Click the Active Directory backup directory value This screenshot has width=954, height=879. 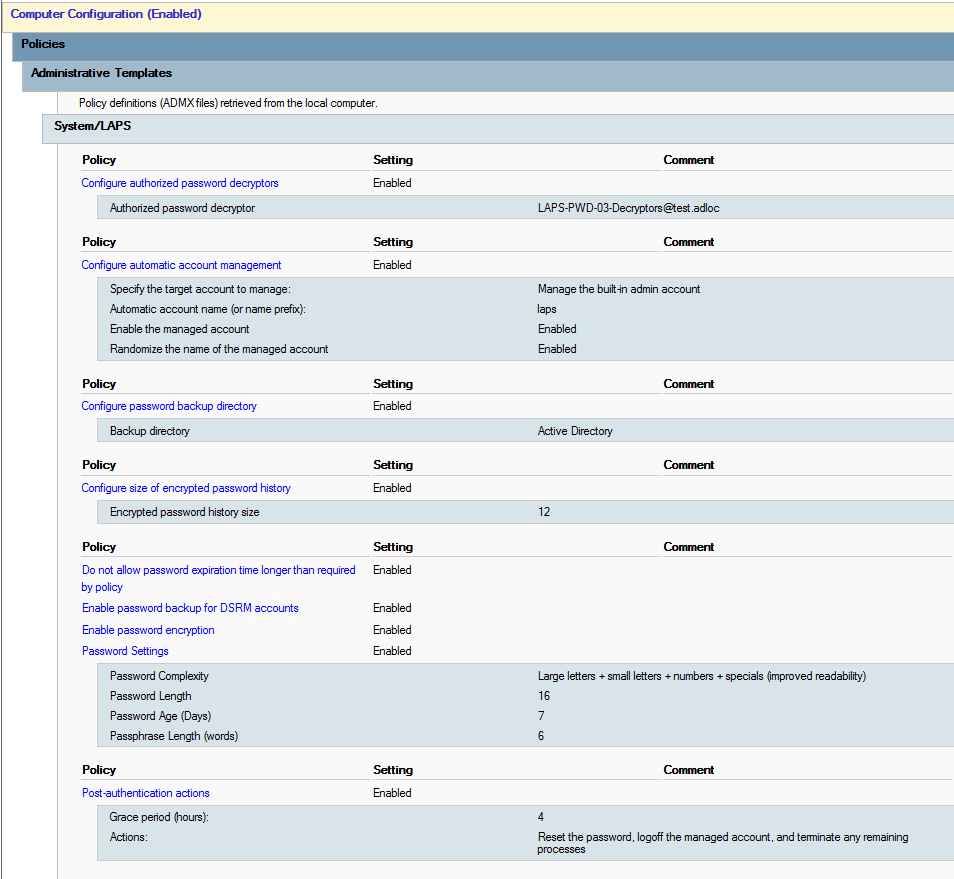(x=575, y=431)
